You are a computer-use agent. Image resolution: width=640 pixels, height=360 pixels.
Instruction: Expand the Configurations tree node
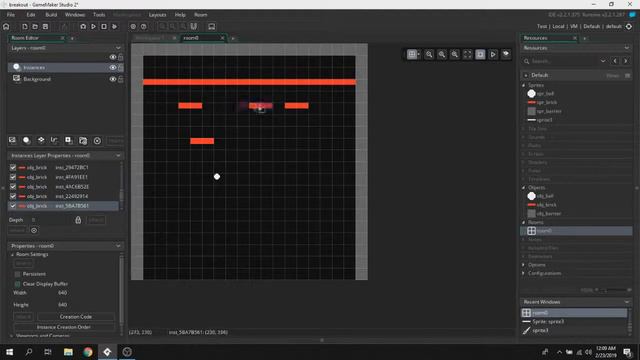point(524,273)
